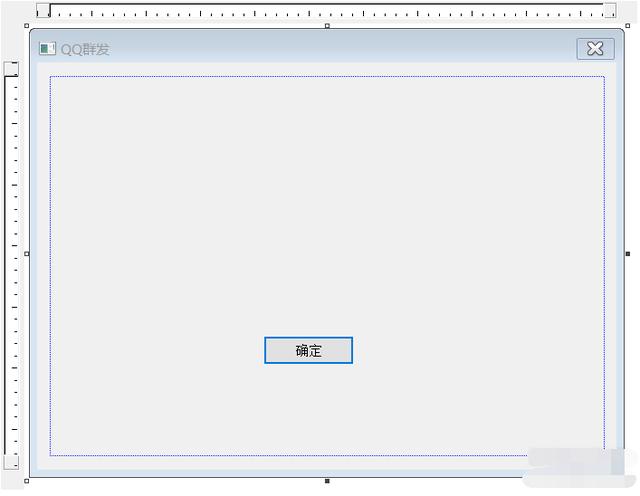Click the left-middle sizing handle of dialog
Viewport: 640px width, 496px height.
(27, 254)
